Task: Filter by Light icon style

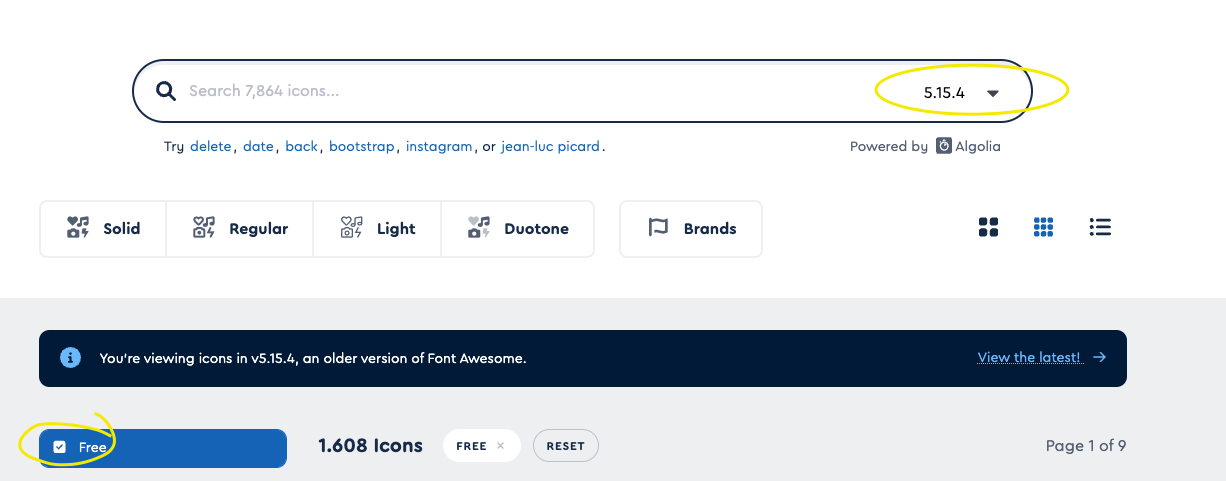Action: [377, 229]
